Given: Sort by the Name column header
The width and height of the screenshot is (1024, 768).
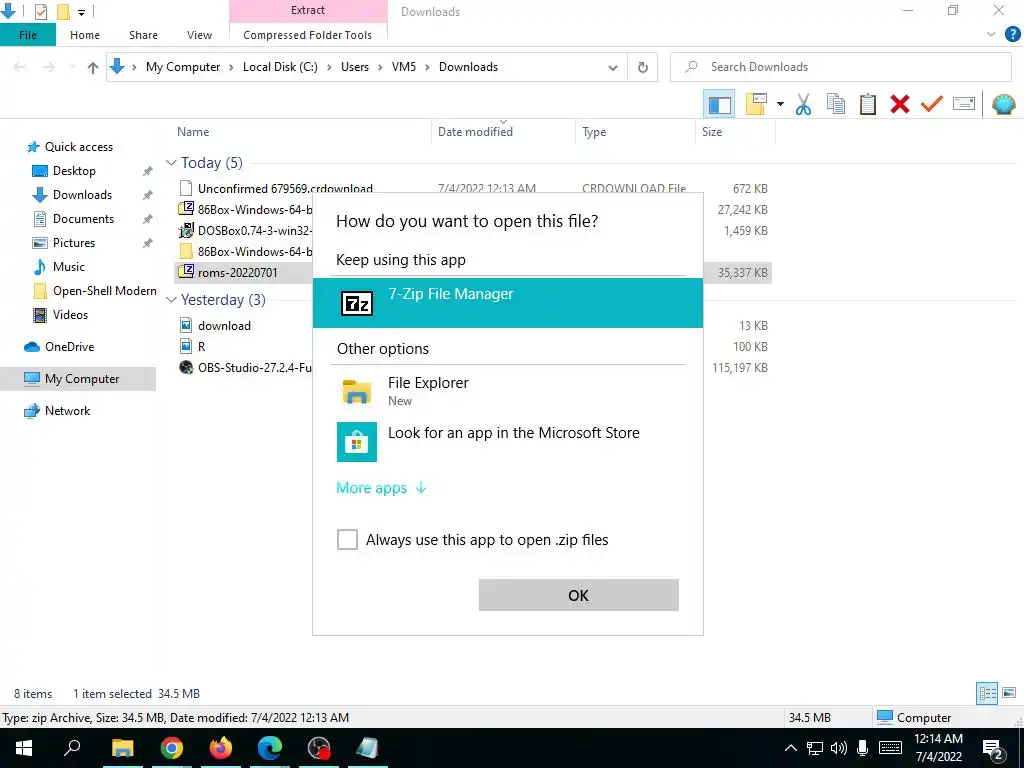Looking at the screenshot, I should click(x=193, y=132).
